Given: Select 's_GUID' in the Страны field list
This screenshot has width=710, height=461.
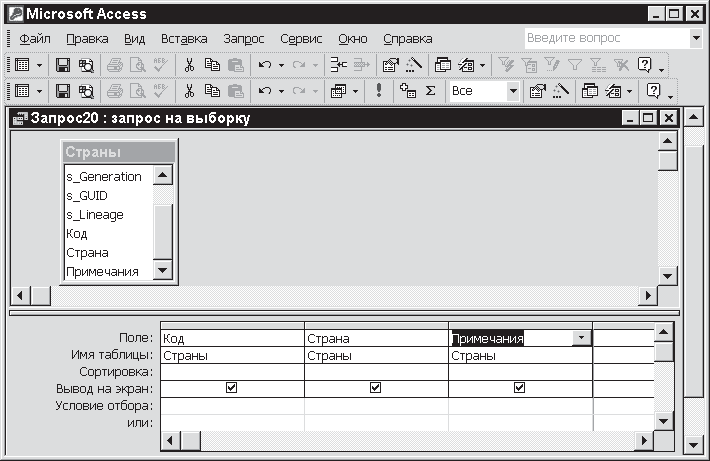Looking at the screenshot, I should click(87, 196).
